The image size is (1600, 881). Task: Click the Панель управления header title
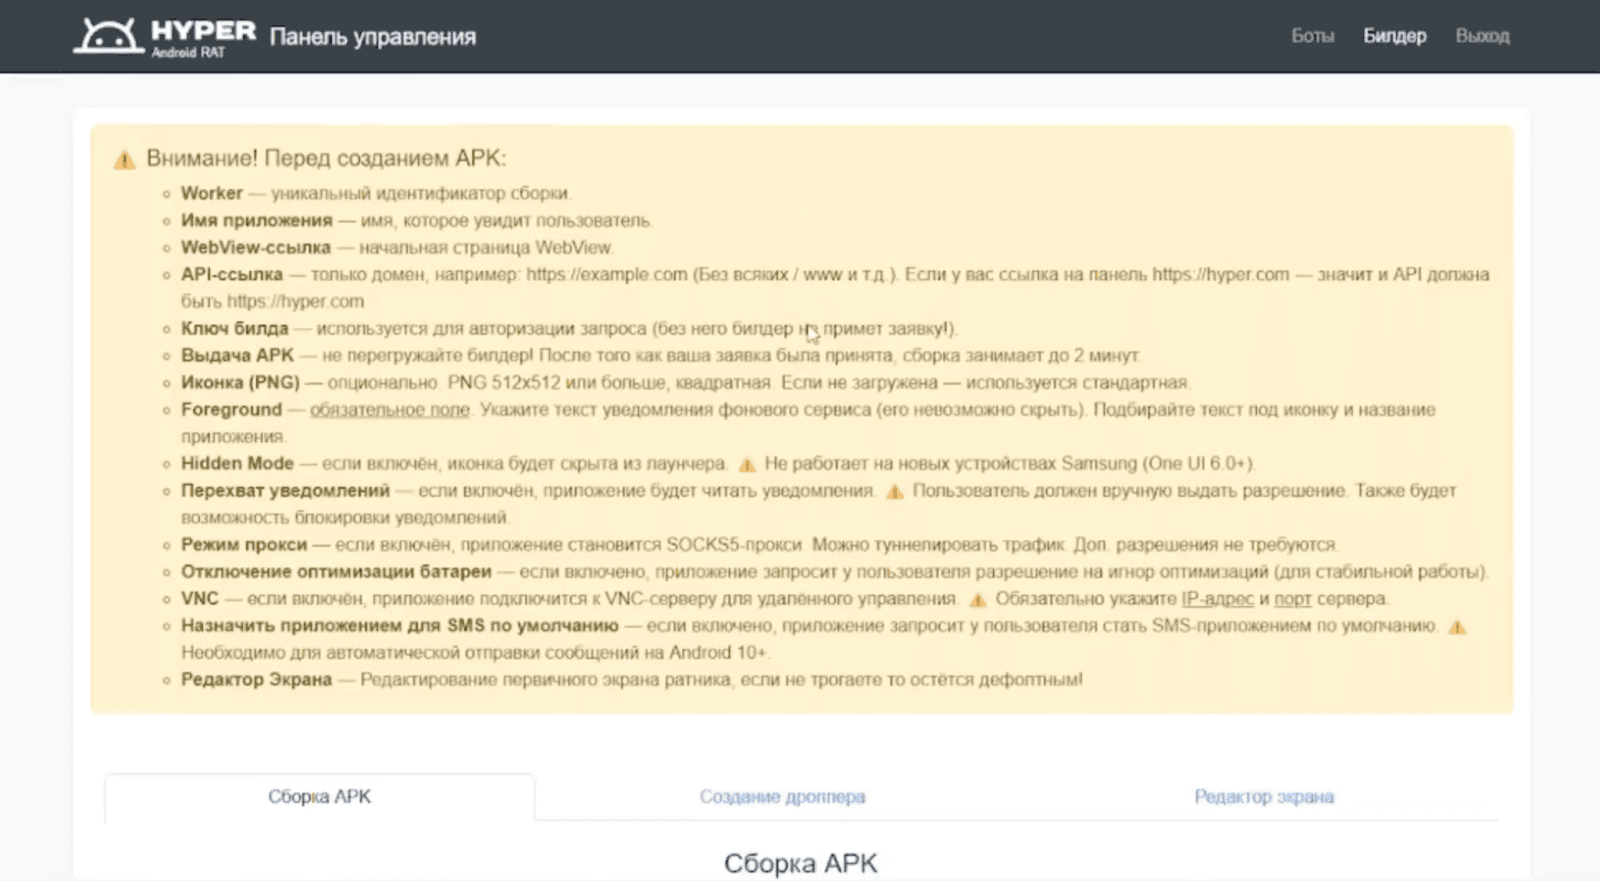(x=373, y=37)
